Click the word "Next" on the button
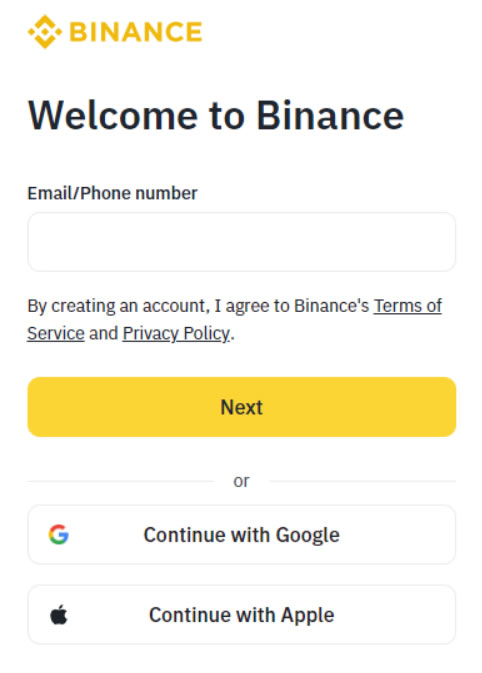482x673 pixels. 241,407
